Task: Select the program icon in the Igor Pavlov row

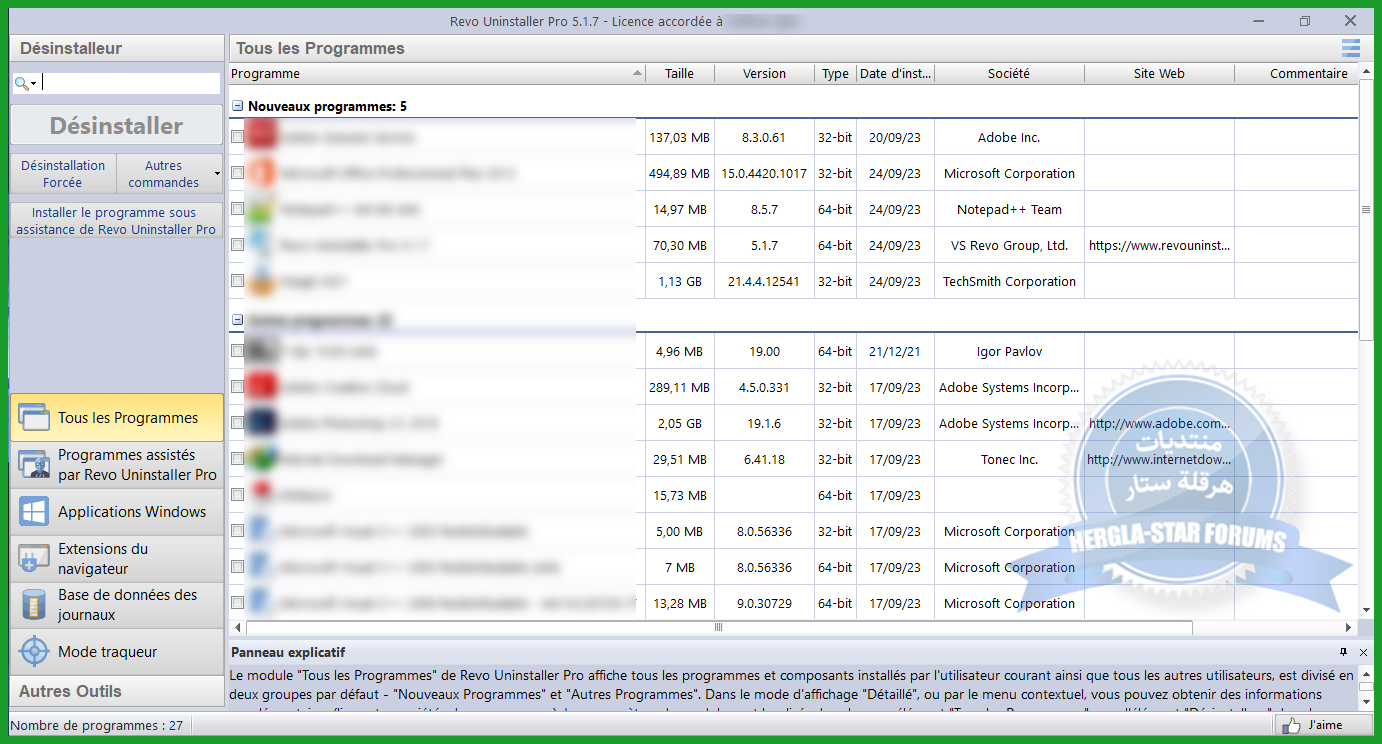Action: 260,351
